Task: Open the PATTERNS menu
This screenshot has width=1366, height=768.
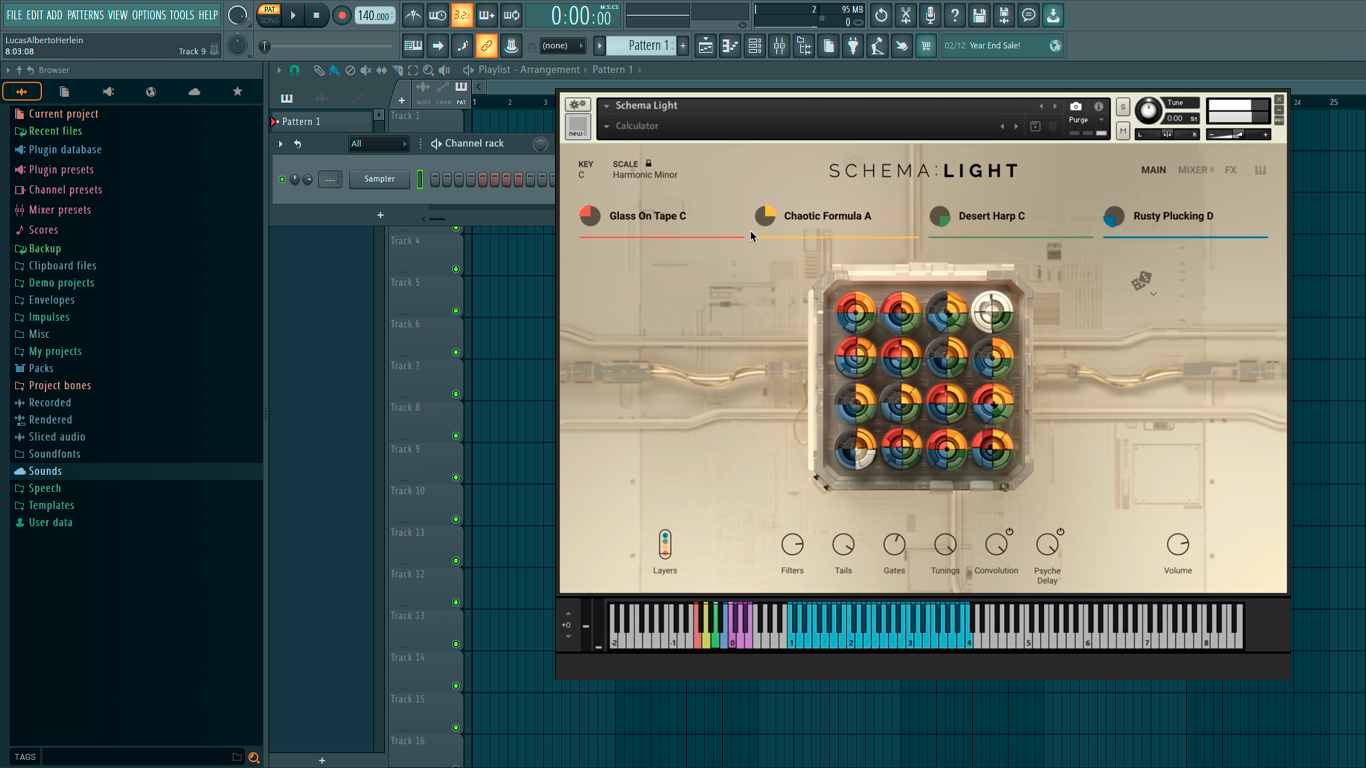Action: click(85, 15)
